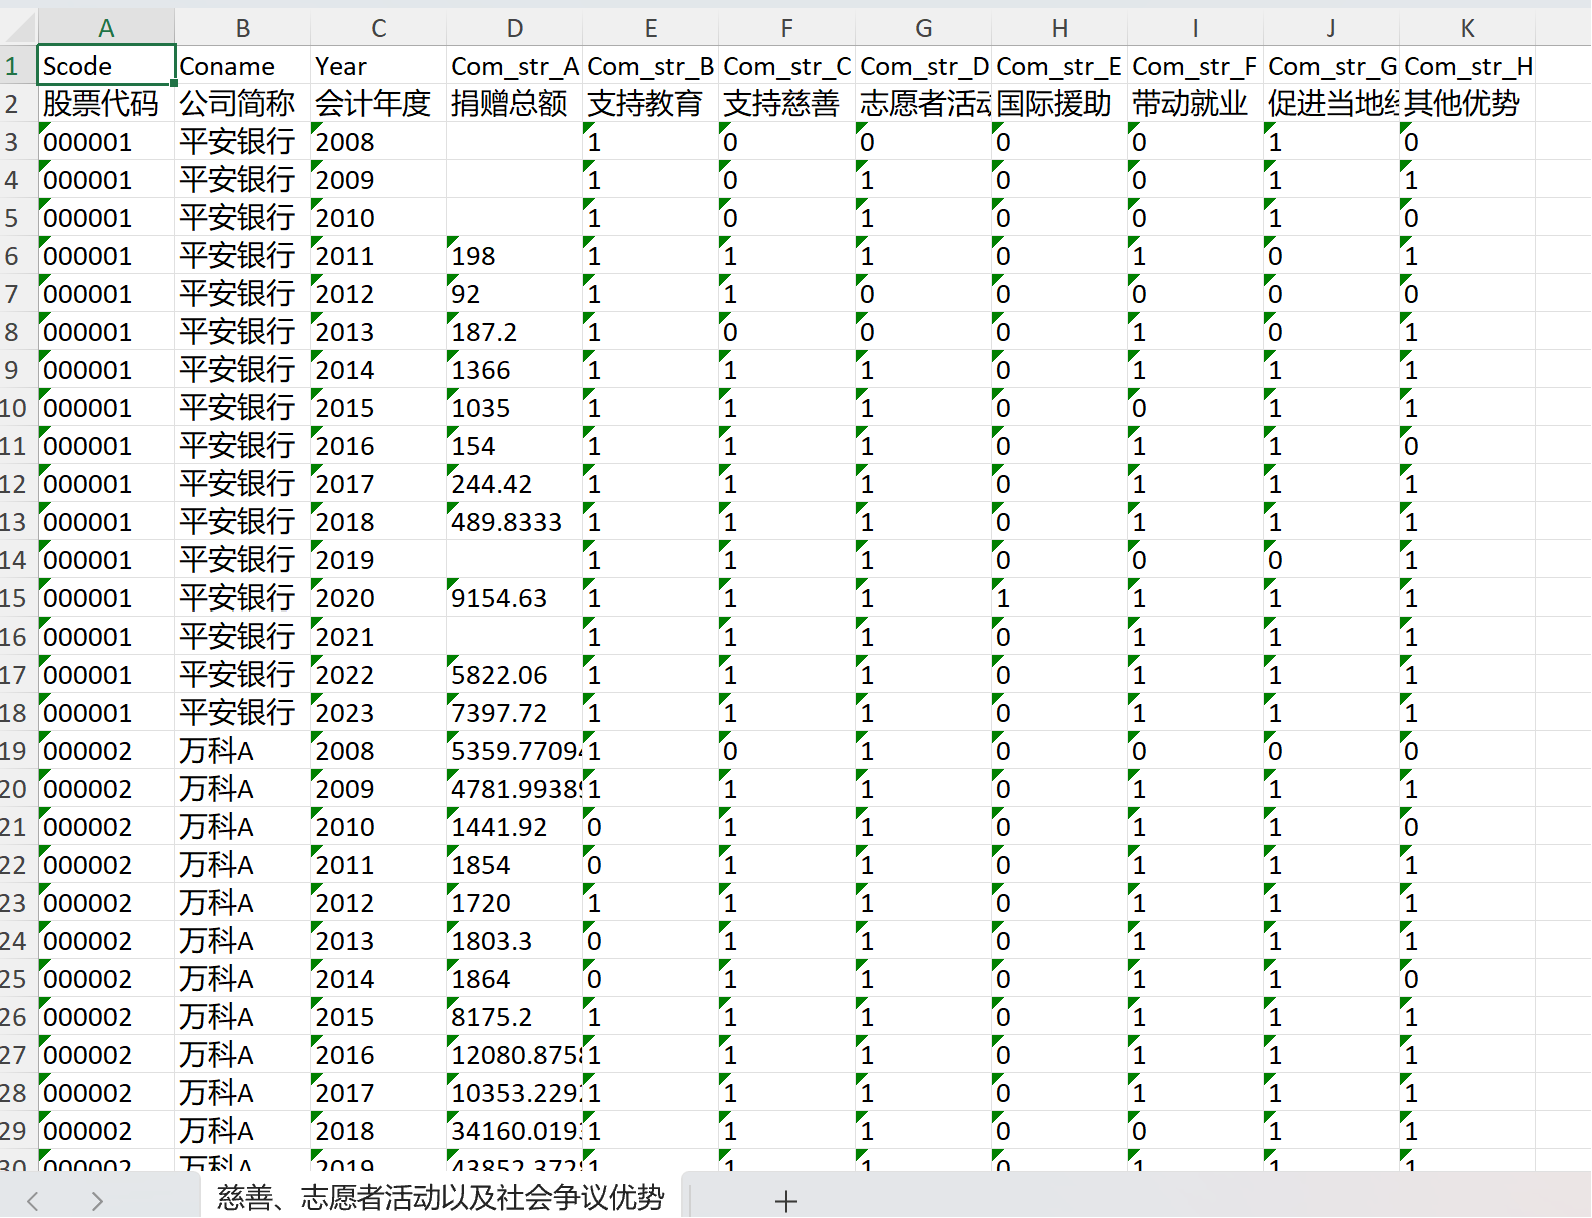Image resolution: width=1592 pixels, height=1218 pixels.
Task: Select the donation value 8175.2 cell
Action: 515,1017
